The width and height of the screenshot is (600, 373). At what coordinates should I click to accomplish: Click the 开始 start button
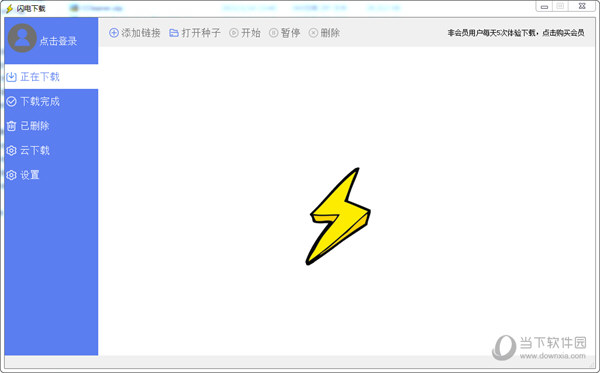click(x=245, y=33)
